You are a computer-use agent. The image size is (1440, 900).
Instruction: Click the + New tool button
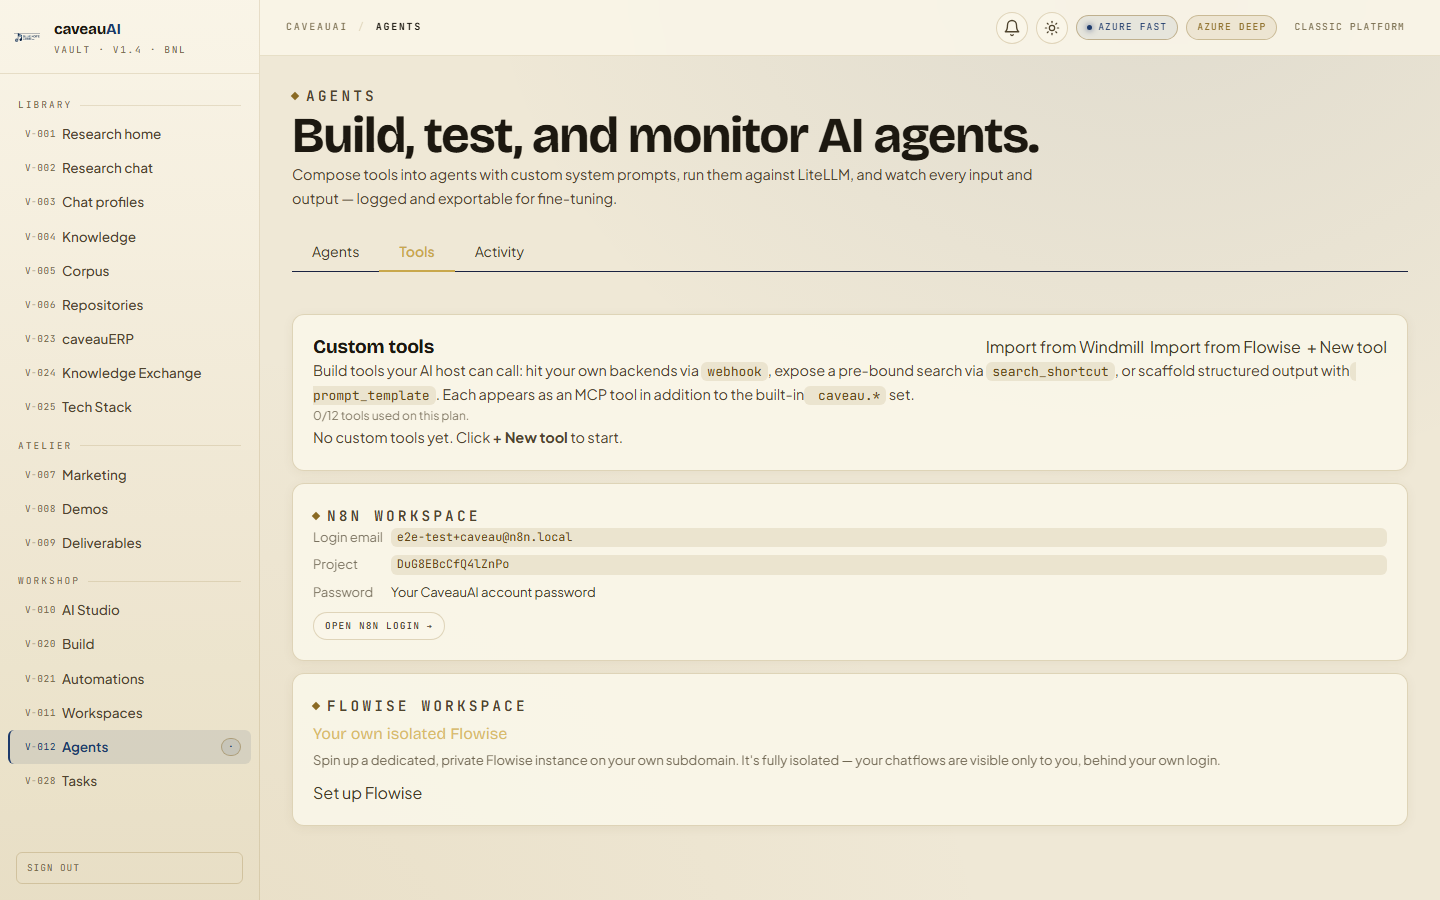click(1346, 347)
